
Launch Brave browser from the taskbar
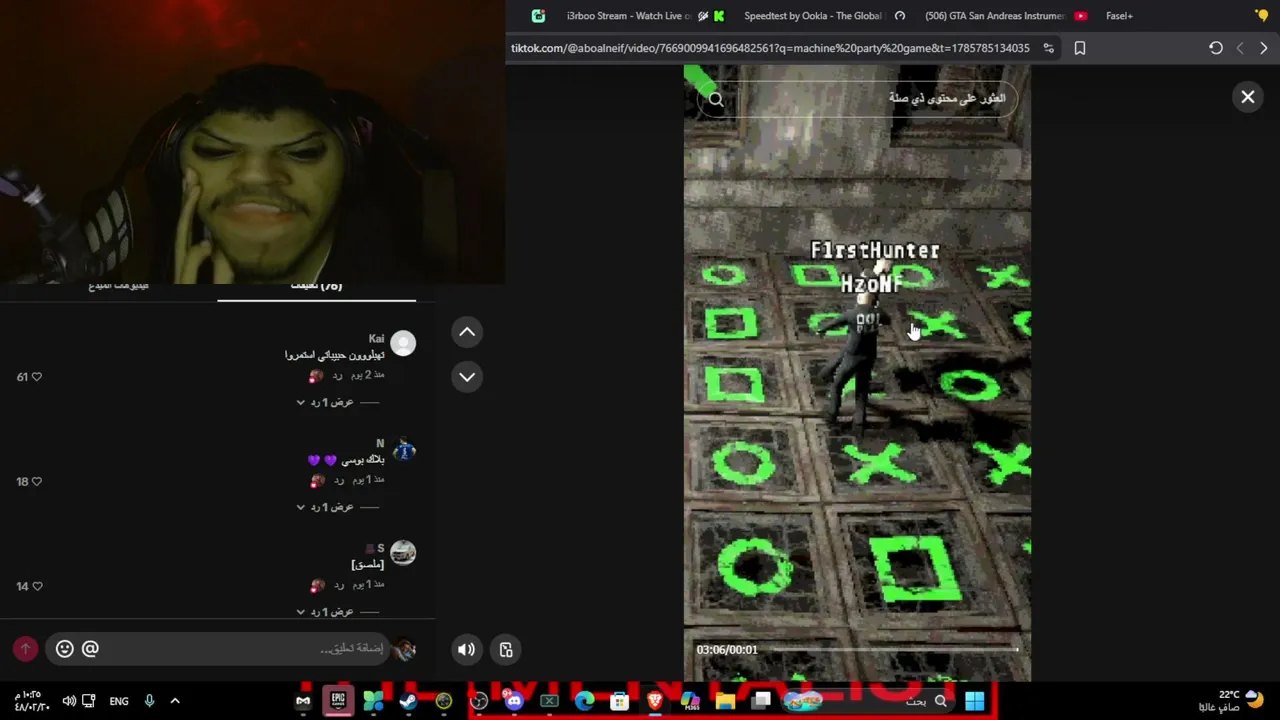click(x=655, y=701)
